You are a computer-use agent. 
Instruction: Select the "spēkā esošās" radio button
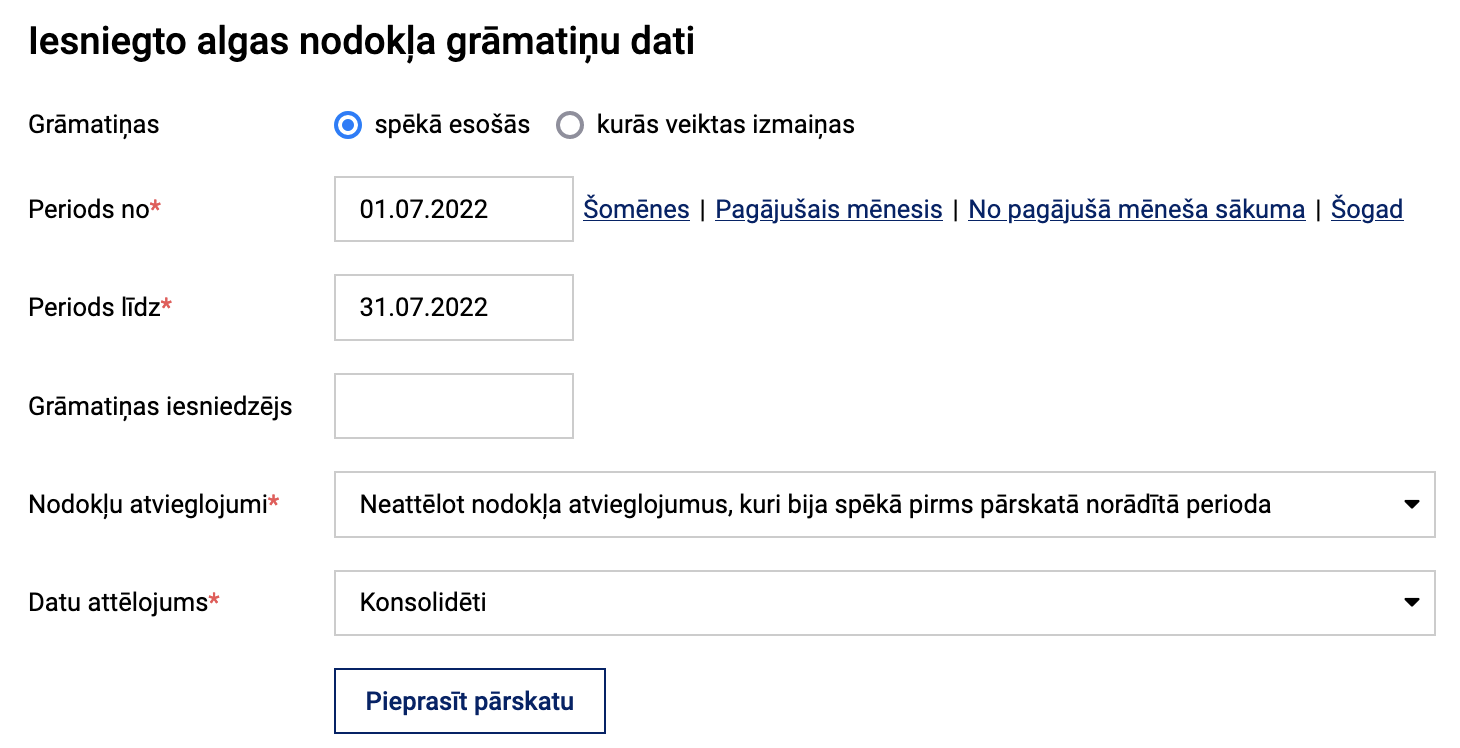tap(348, 126)
